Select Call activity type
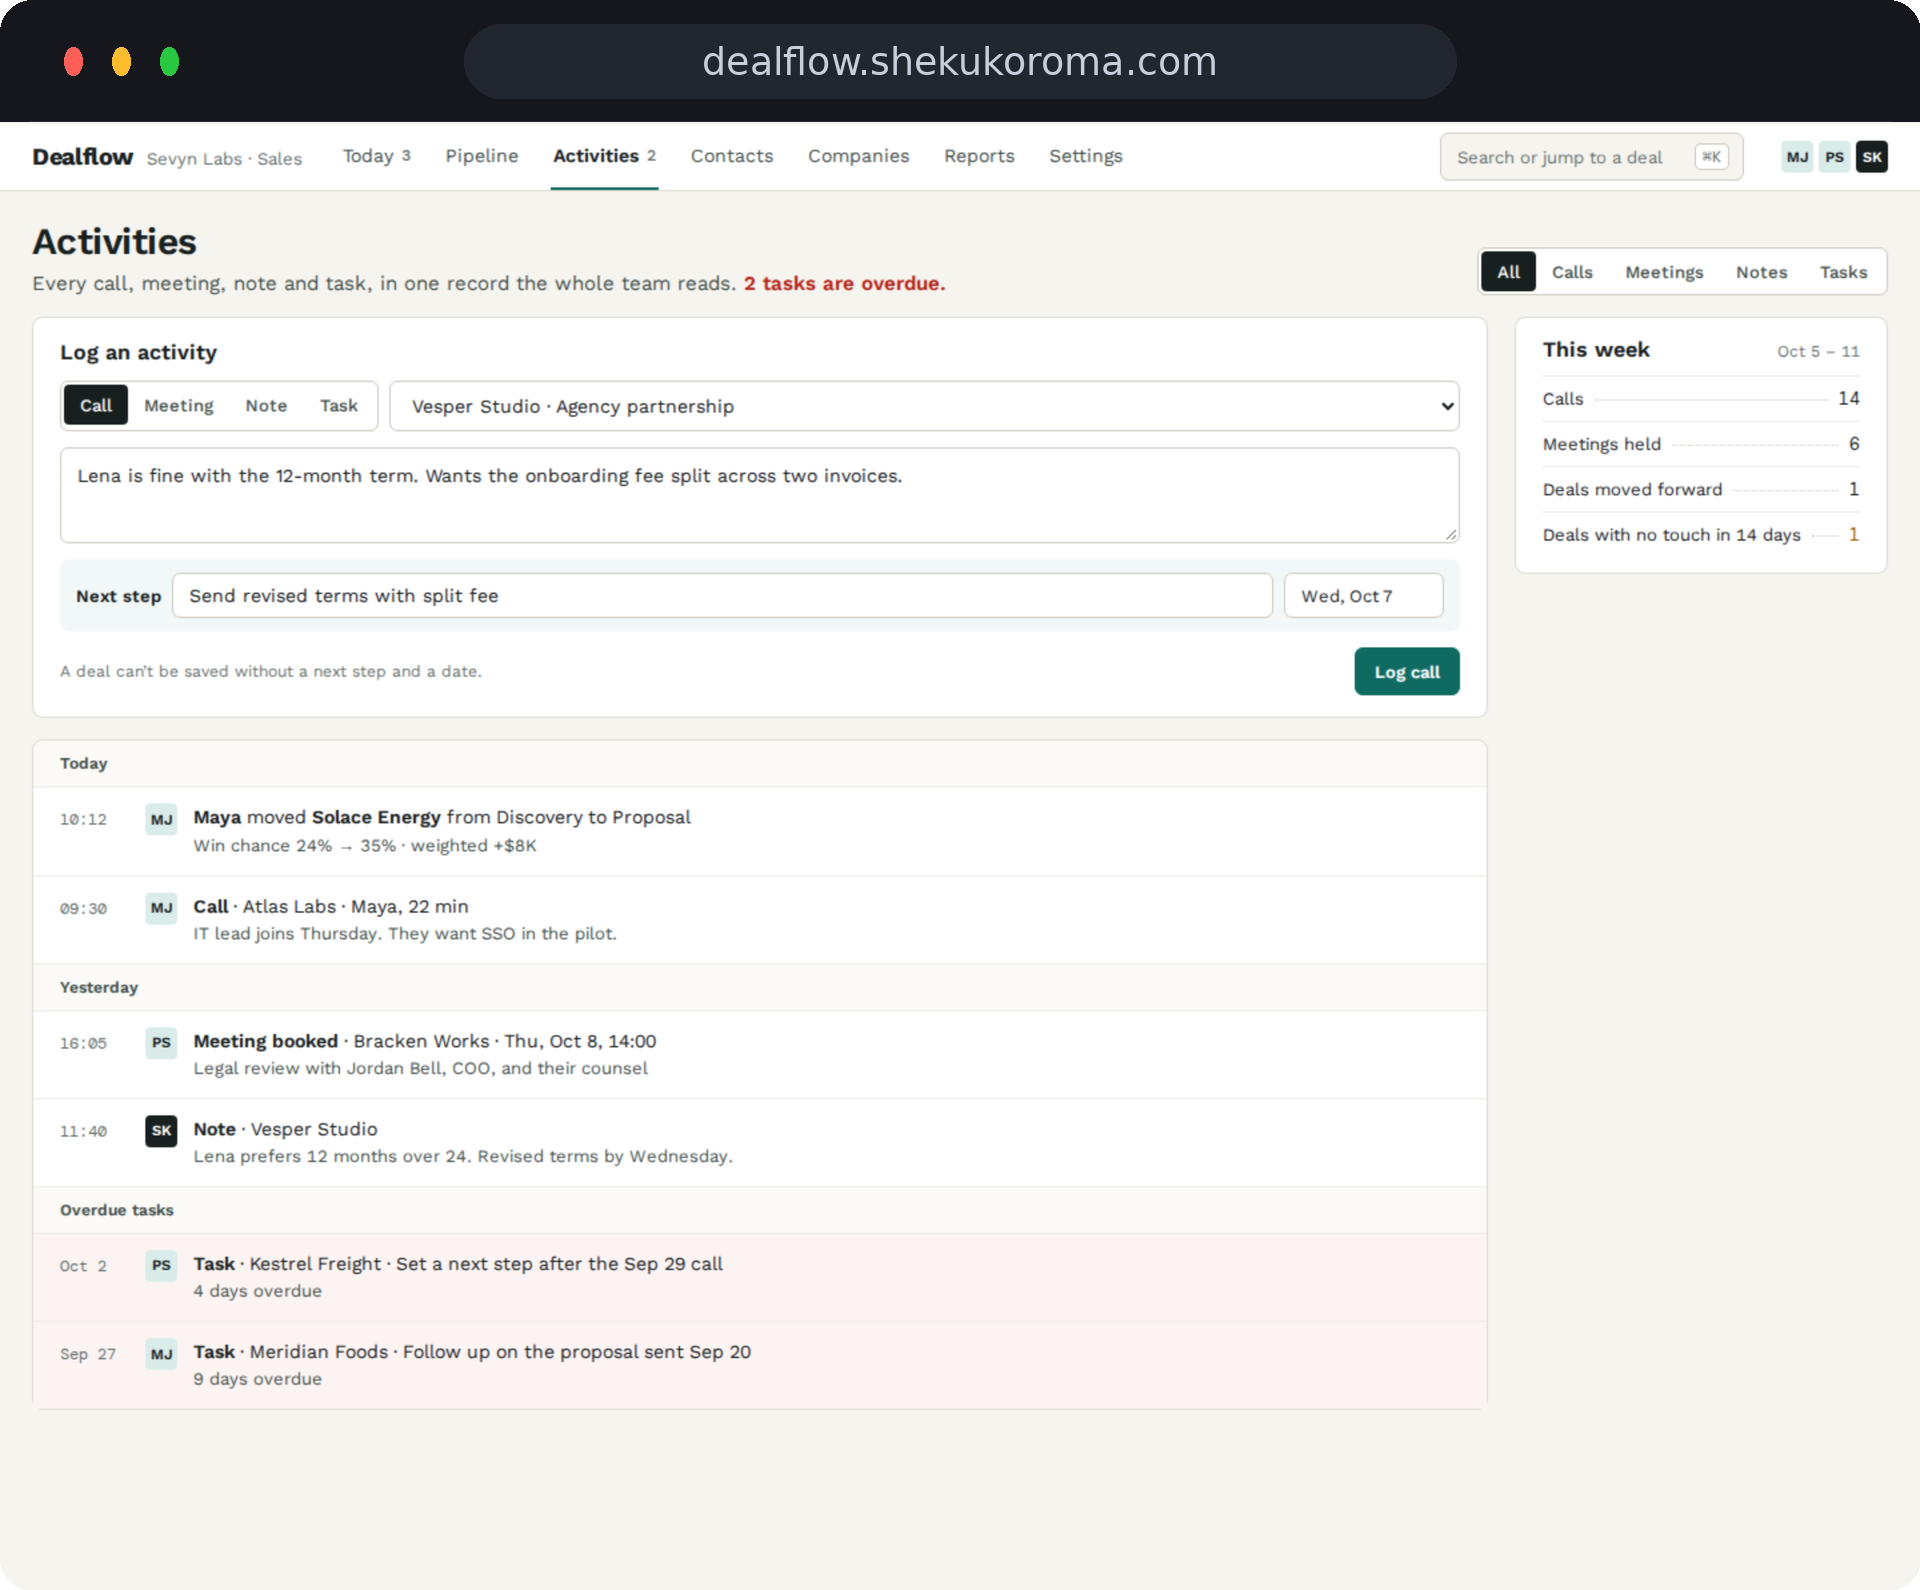 (96, 405)
